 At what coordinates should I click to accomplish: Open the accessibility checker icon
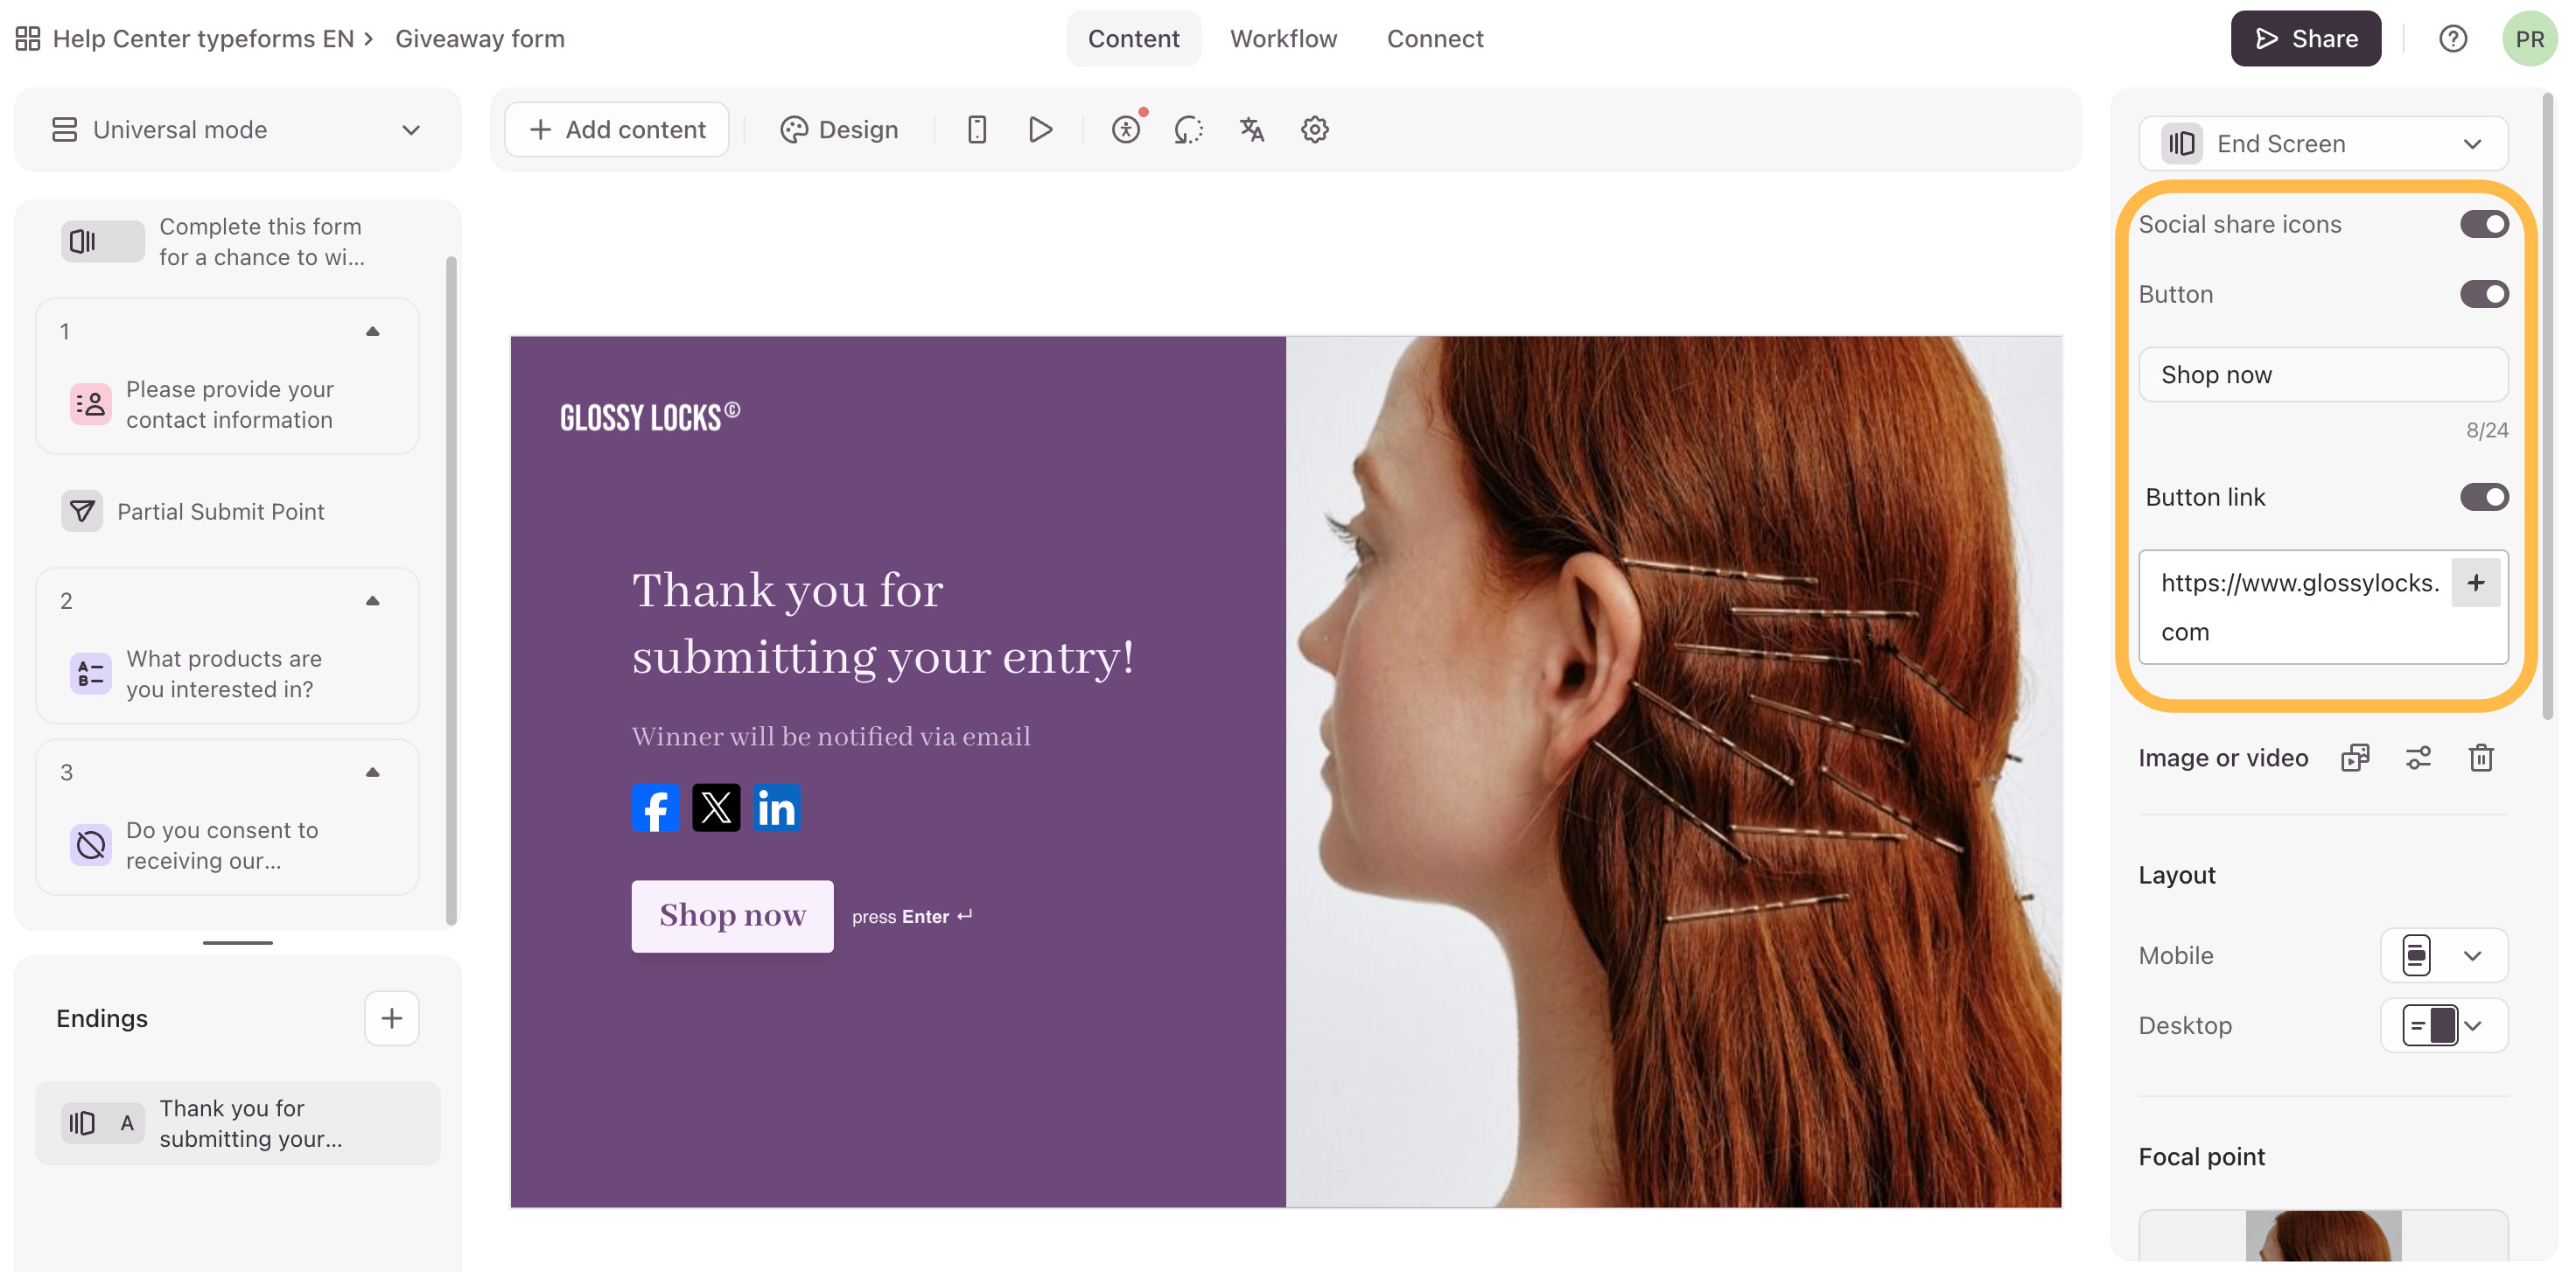[x=1126, y=130]
